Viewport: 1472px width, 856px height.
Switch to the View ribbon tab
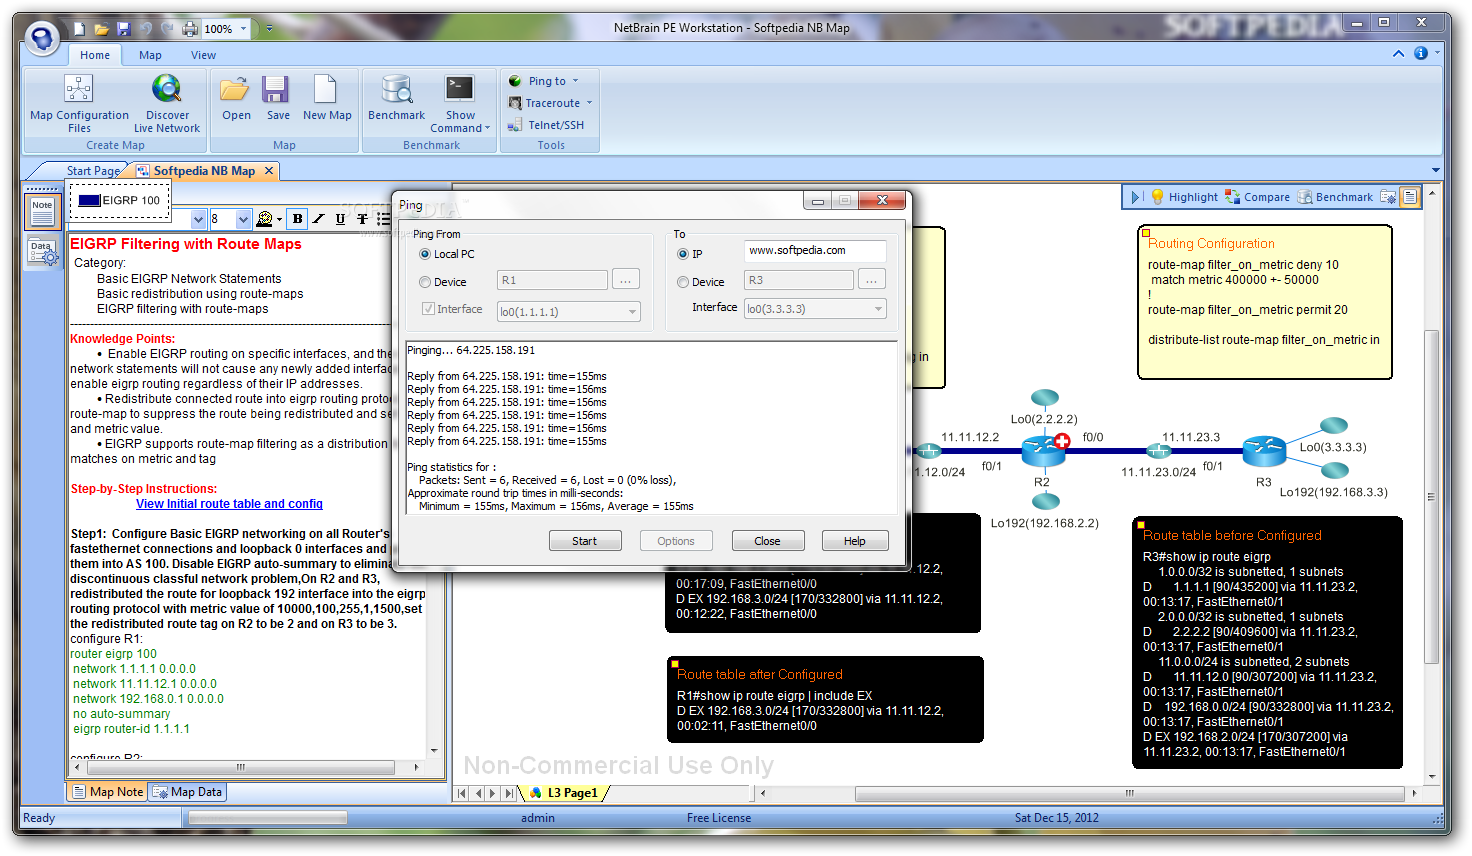point(203,55)
